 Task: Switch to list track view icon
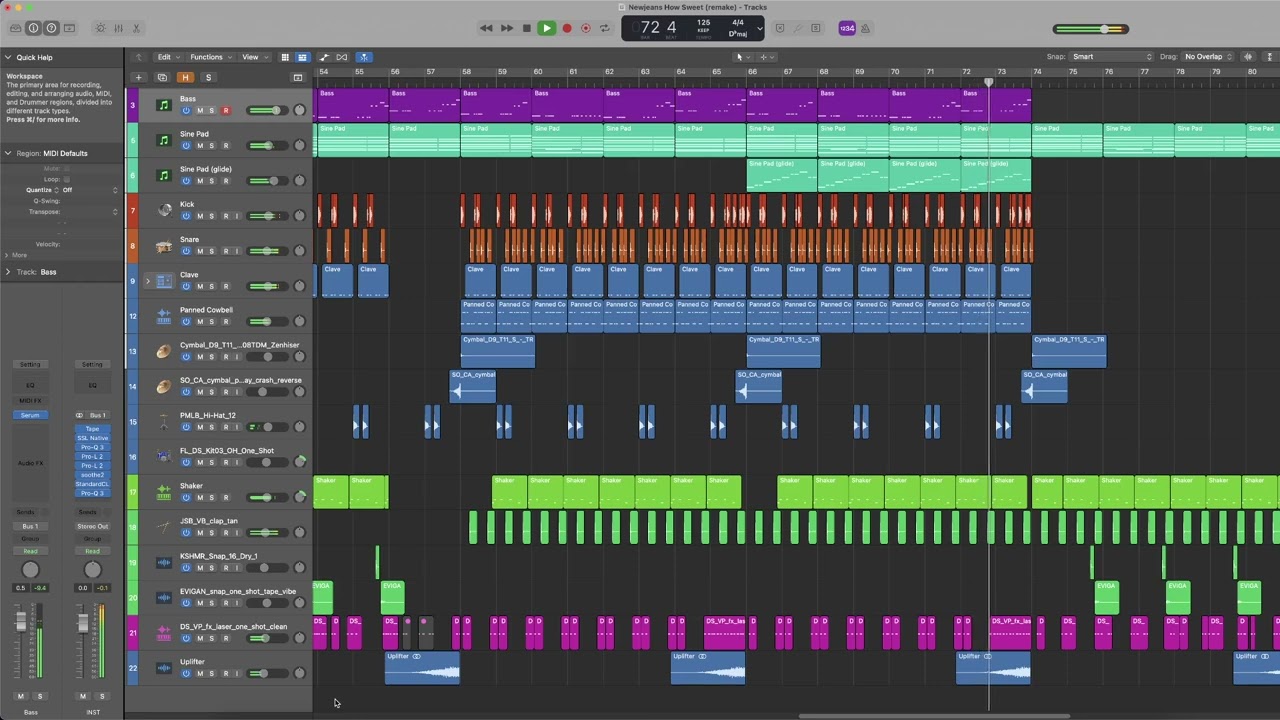tap(302, 57)
